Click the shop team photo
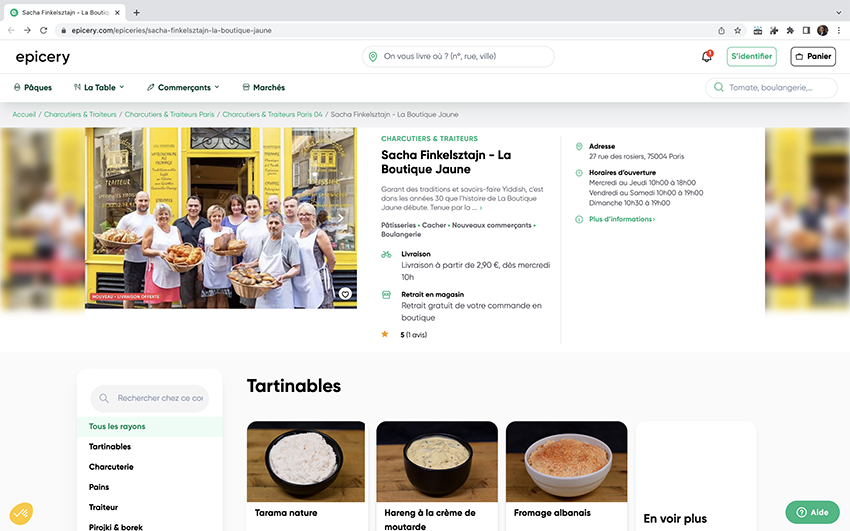Viewport: 850px width, 531px height. click(221, 218)
